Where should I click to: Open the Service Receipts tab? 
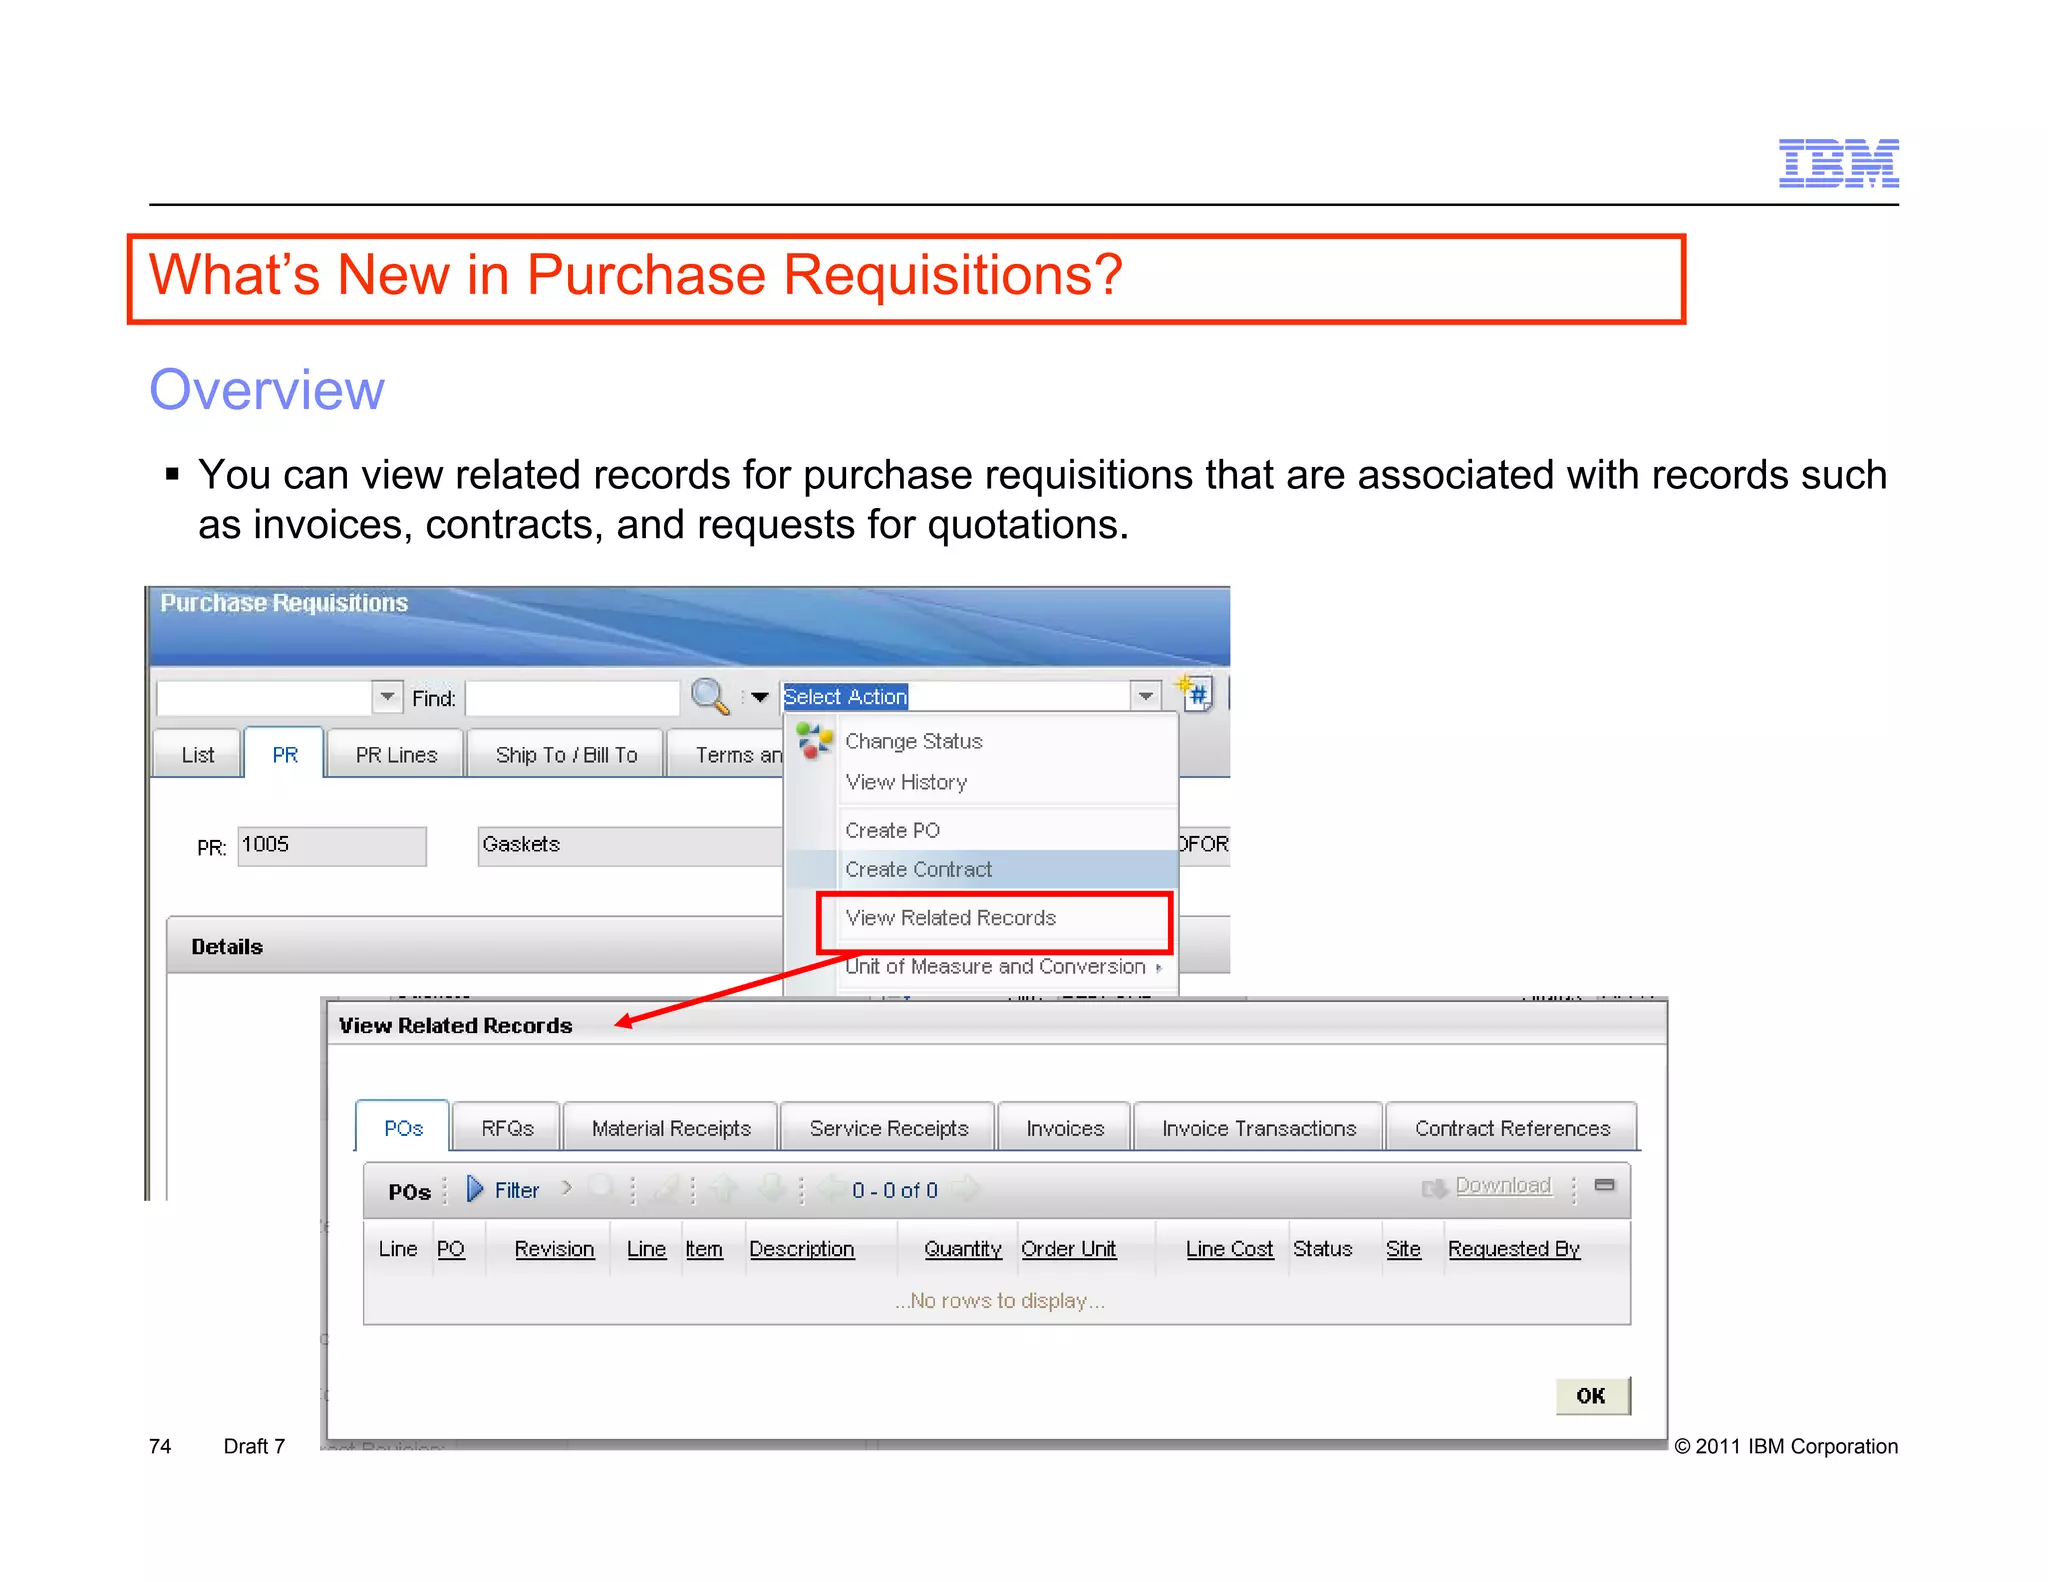point(889,1128)
